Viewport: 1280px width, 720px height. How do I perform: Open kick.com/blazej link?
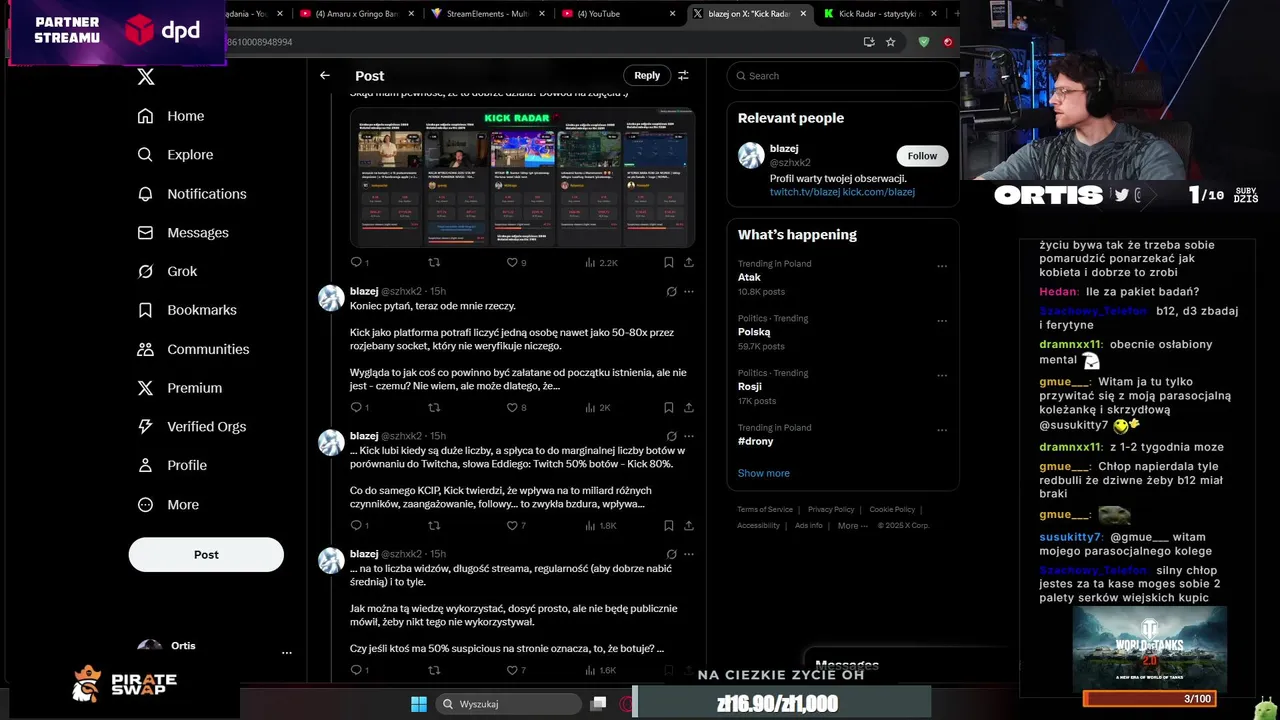878,192
